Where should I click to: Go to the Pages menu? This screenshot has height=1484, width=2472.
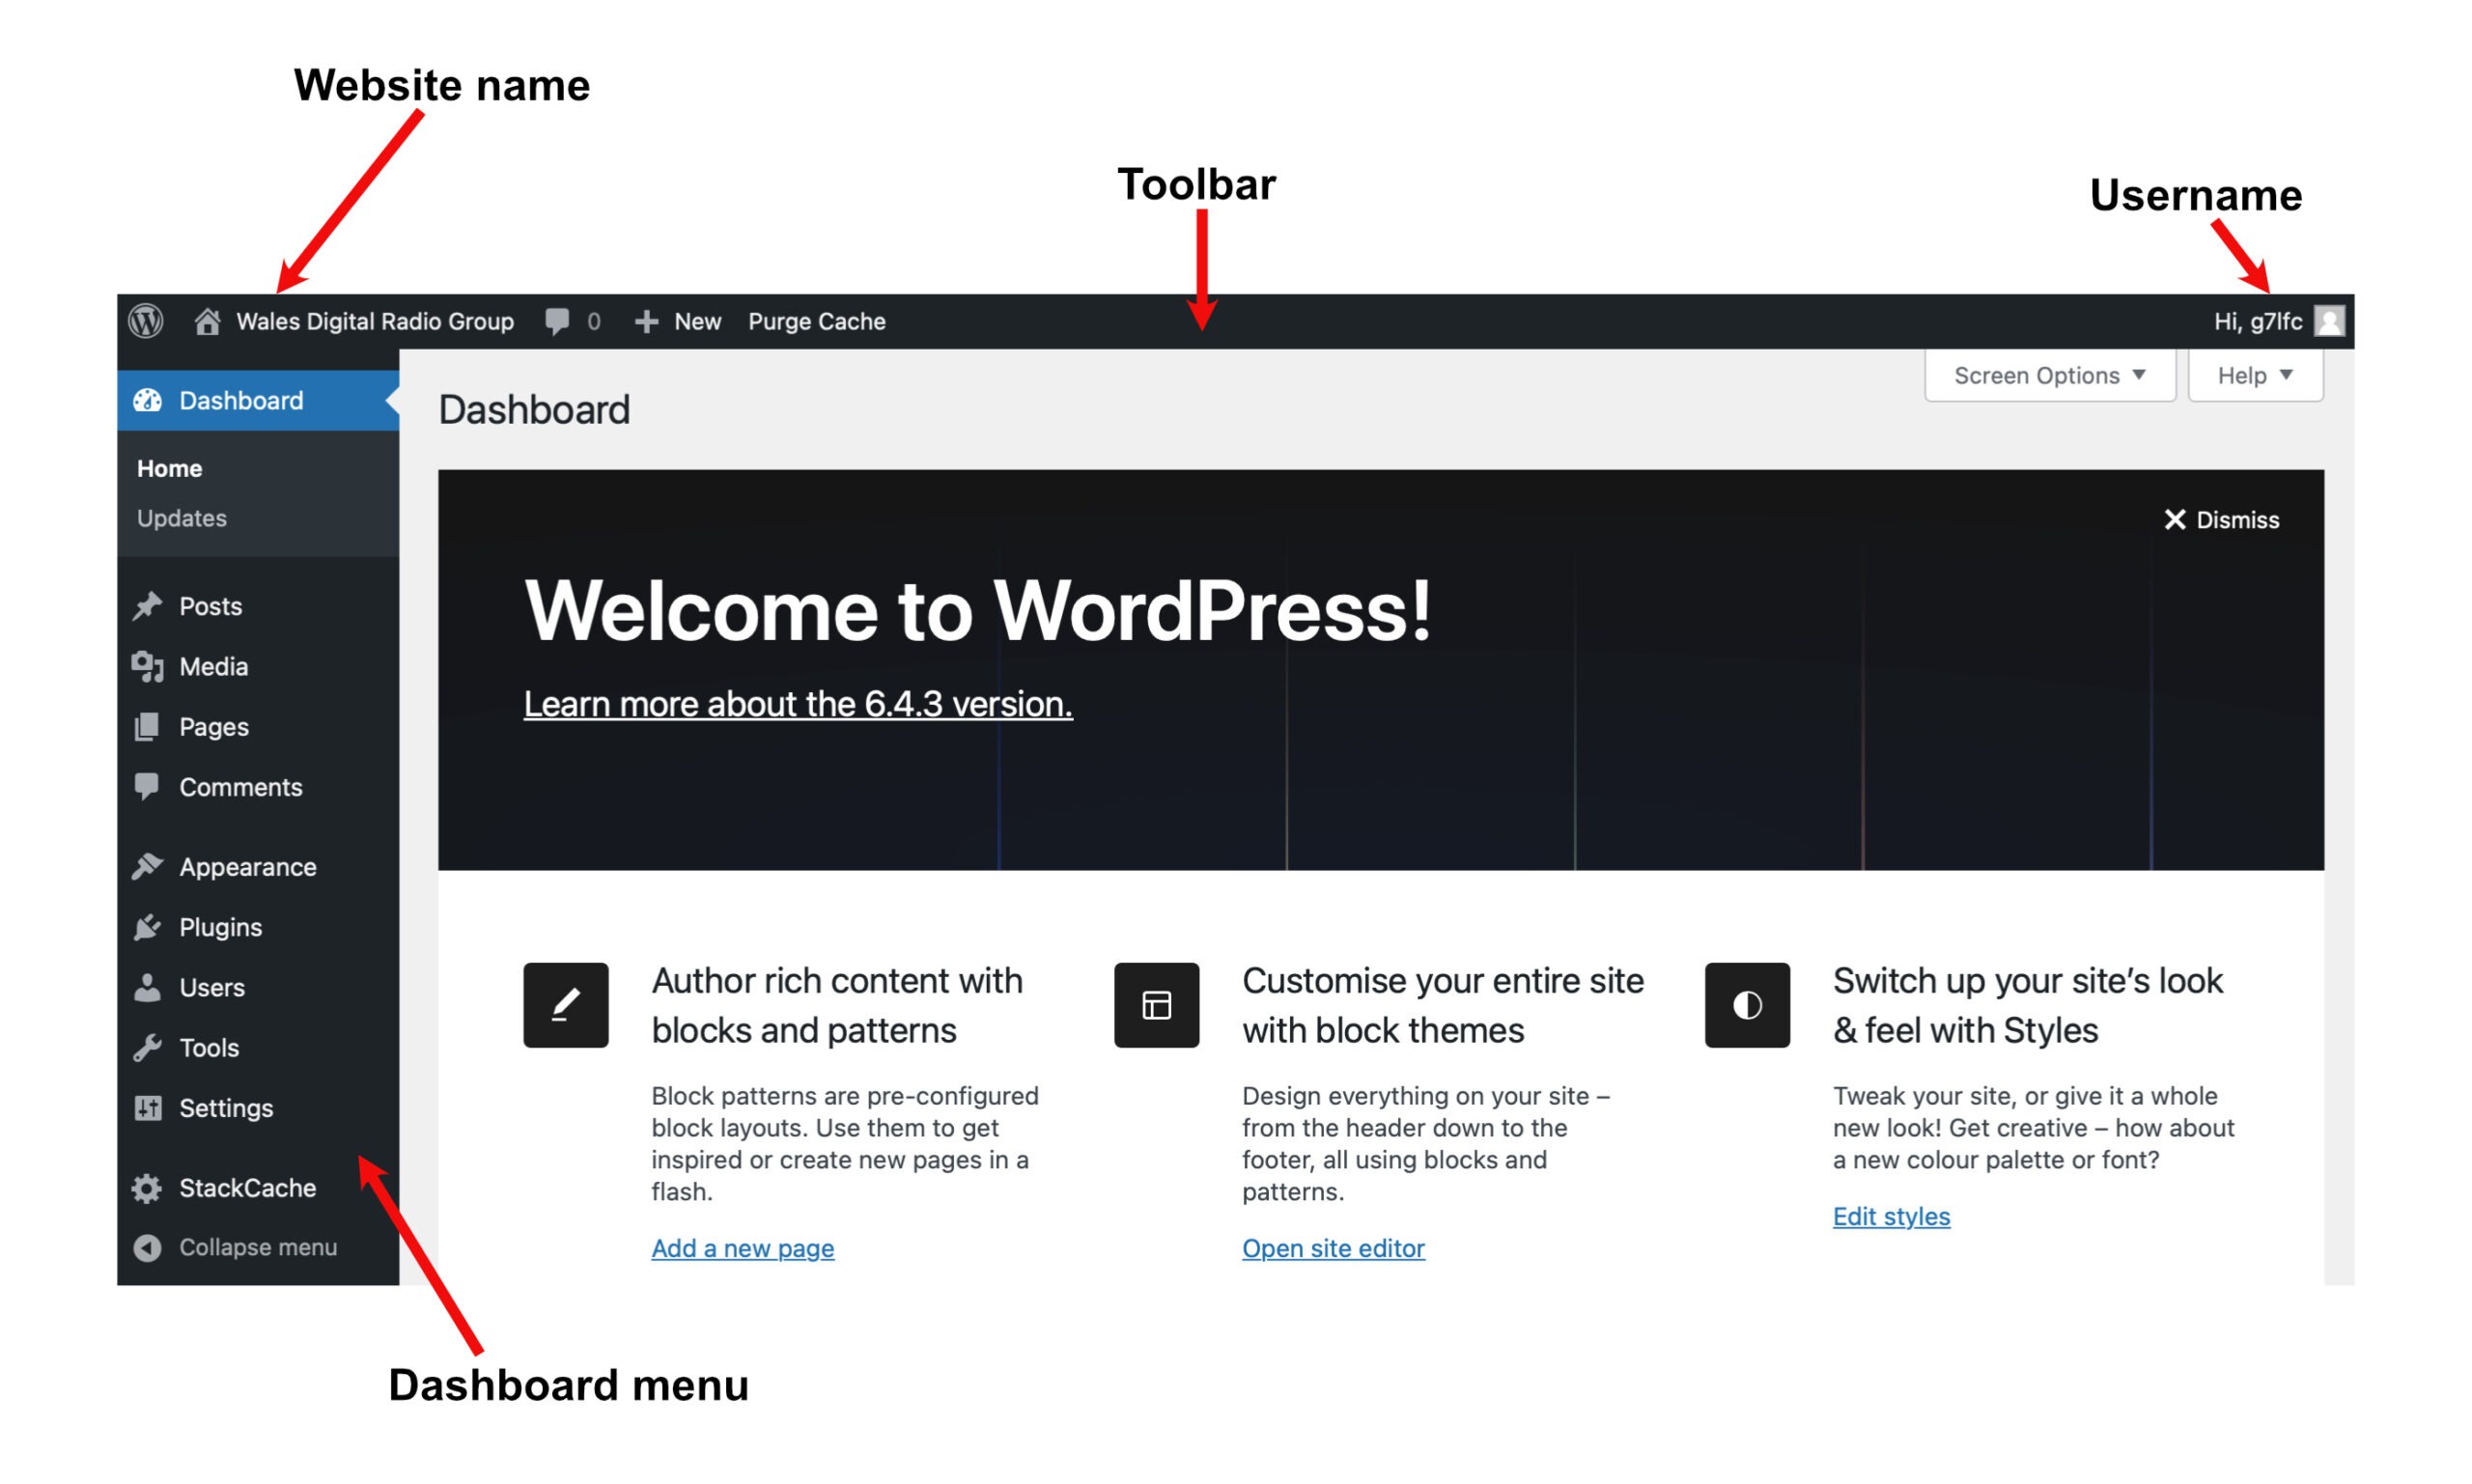(x=258, y=727)
